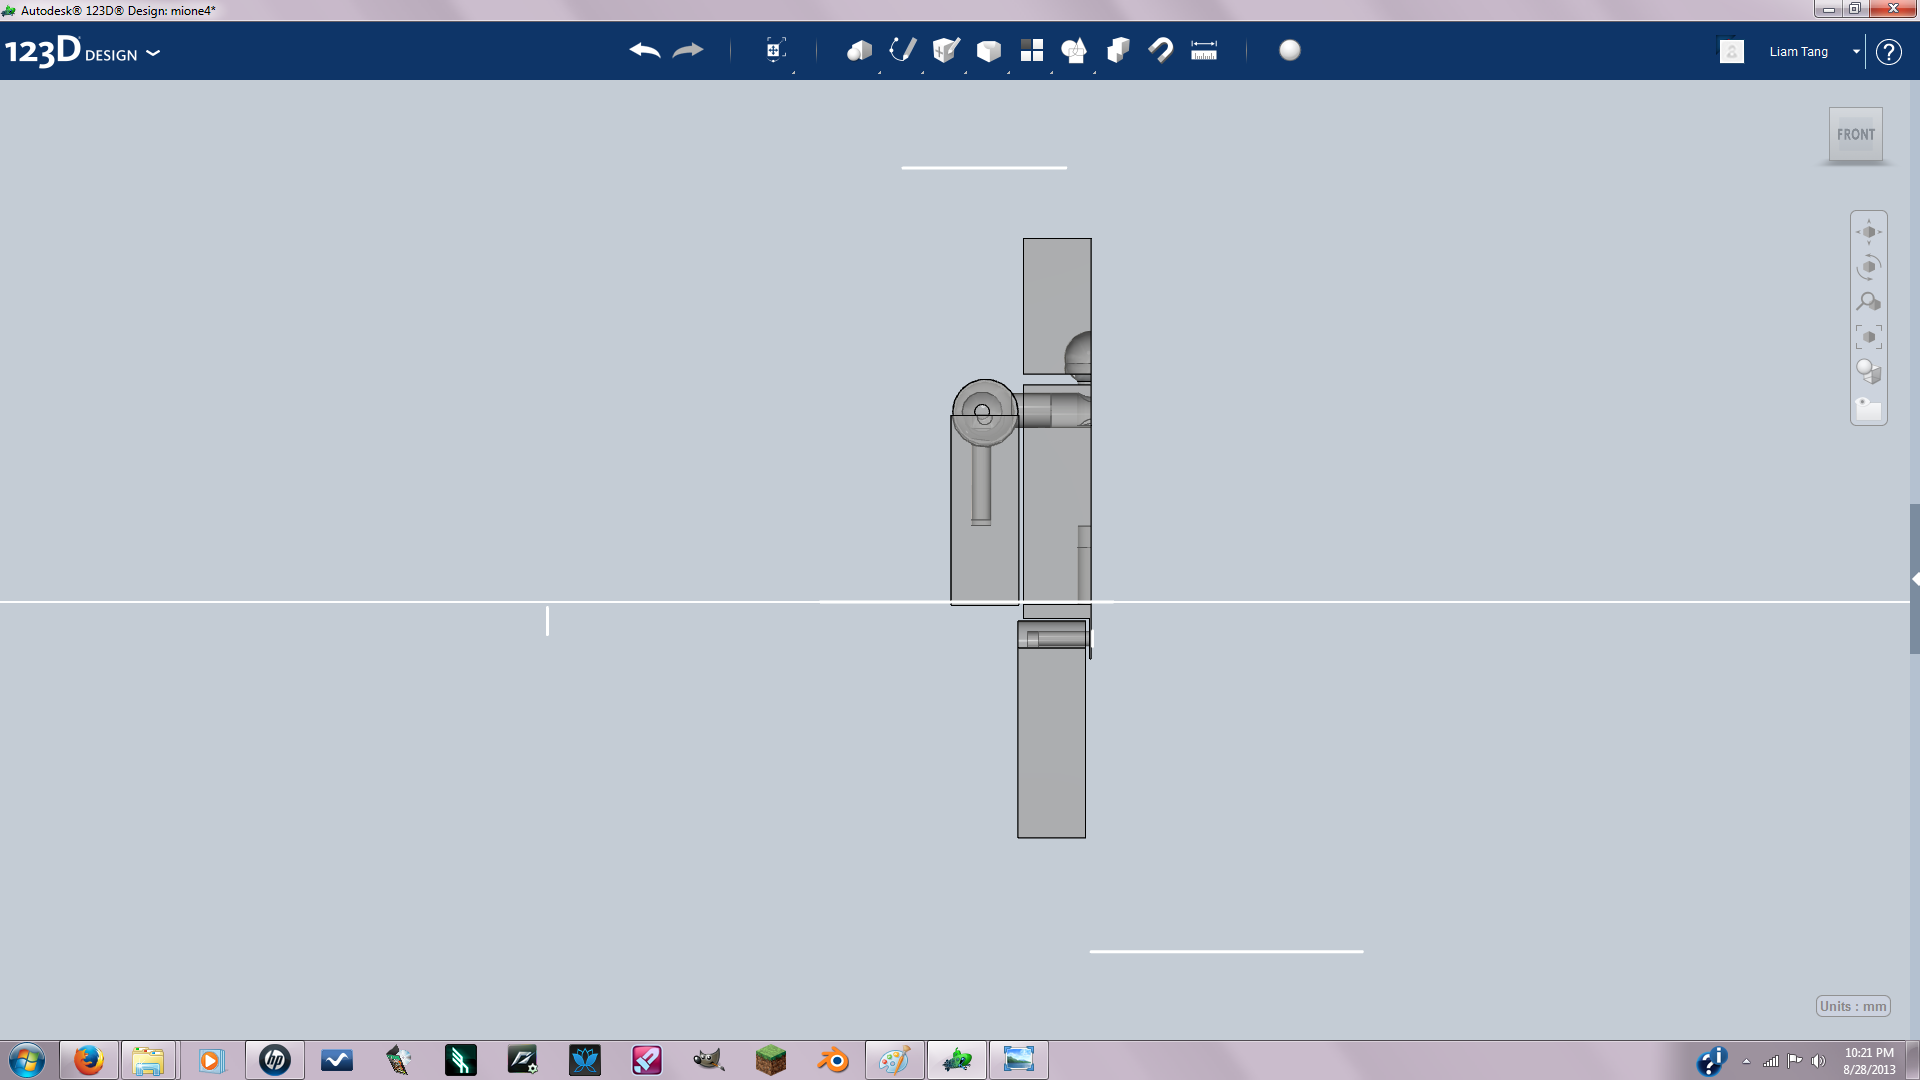This screenshot has width=1920, height=1080.
Task: Select the Zoom magnifier tool
Action: [x=1869, y=302]
